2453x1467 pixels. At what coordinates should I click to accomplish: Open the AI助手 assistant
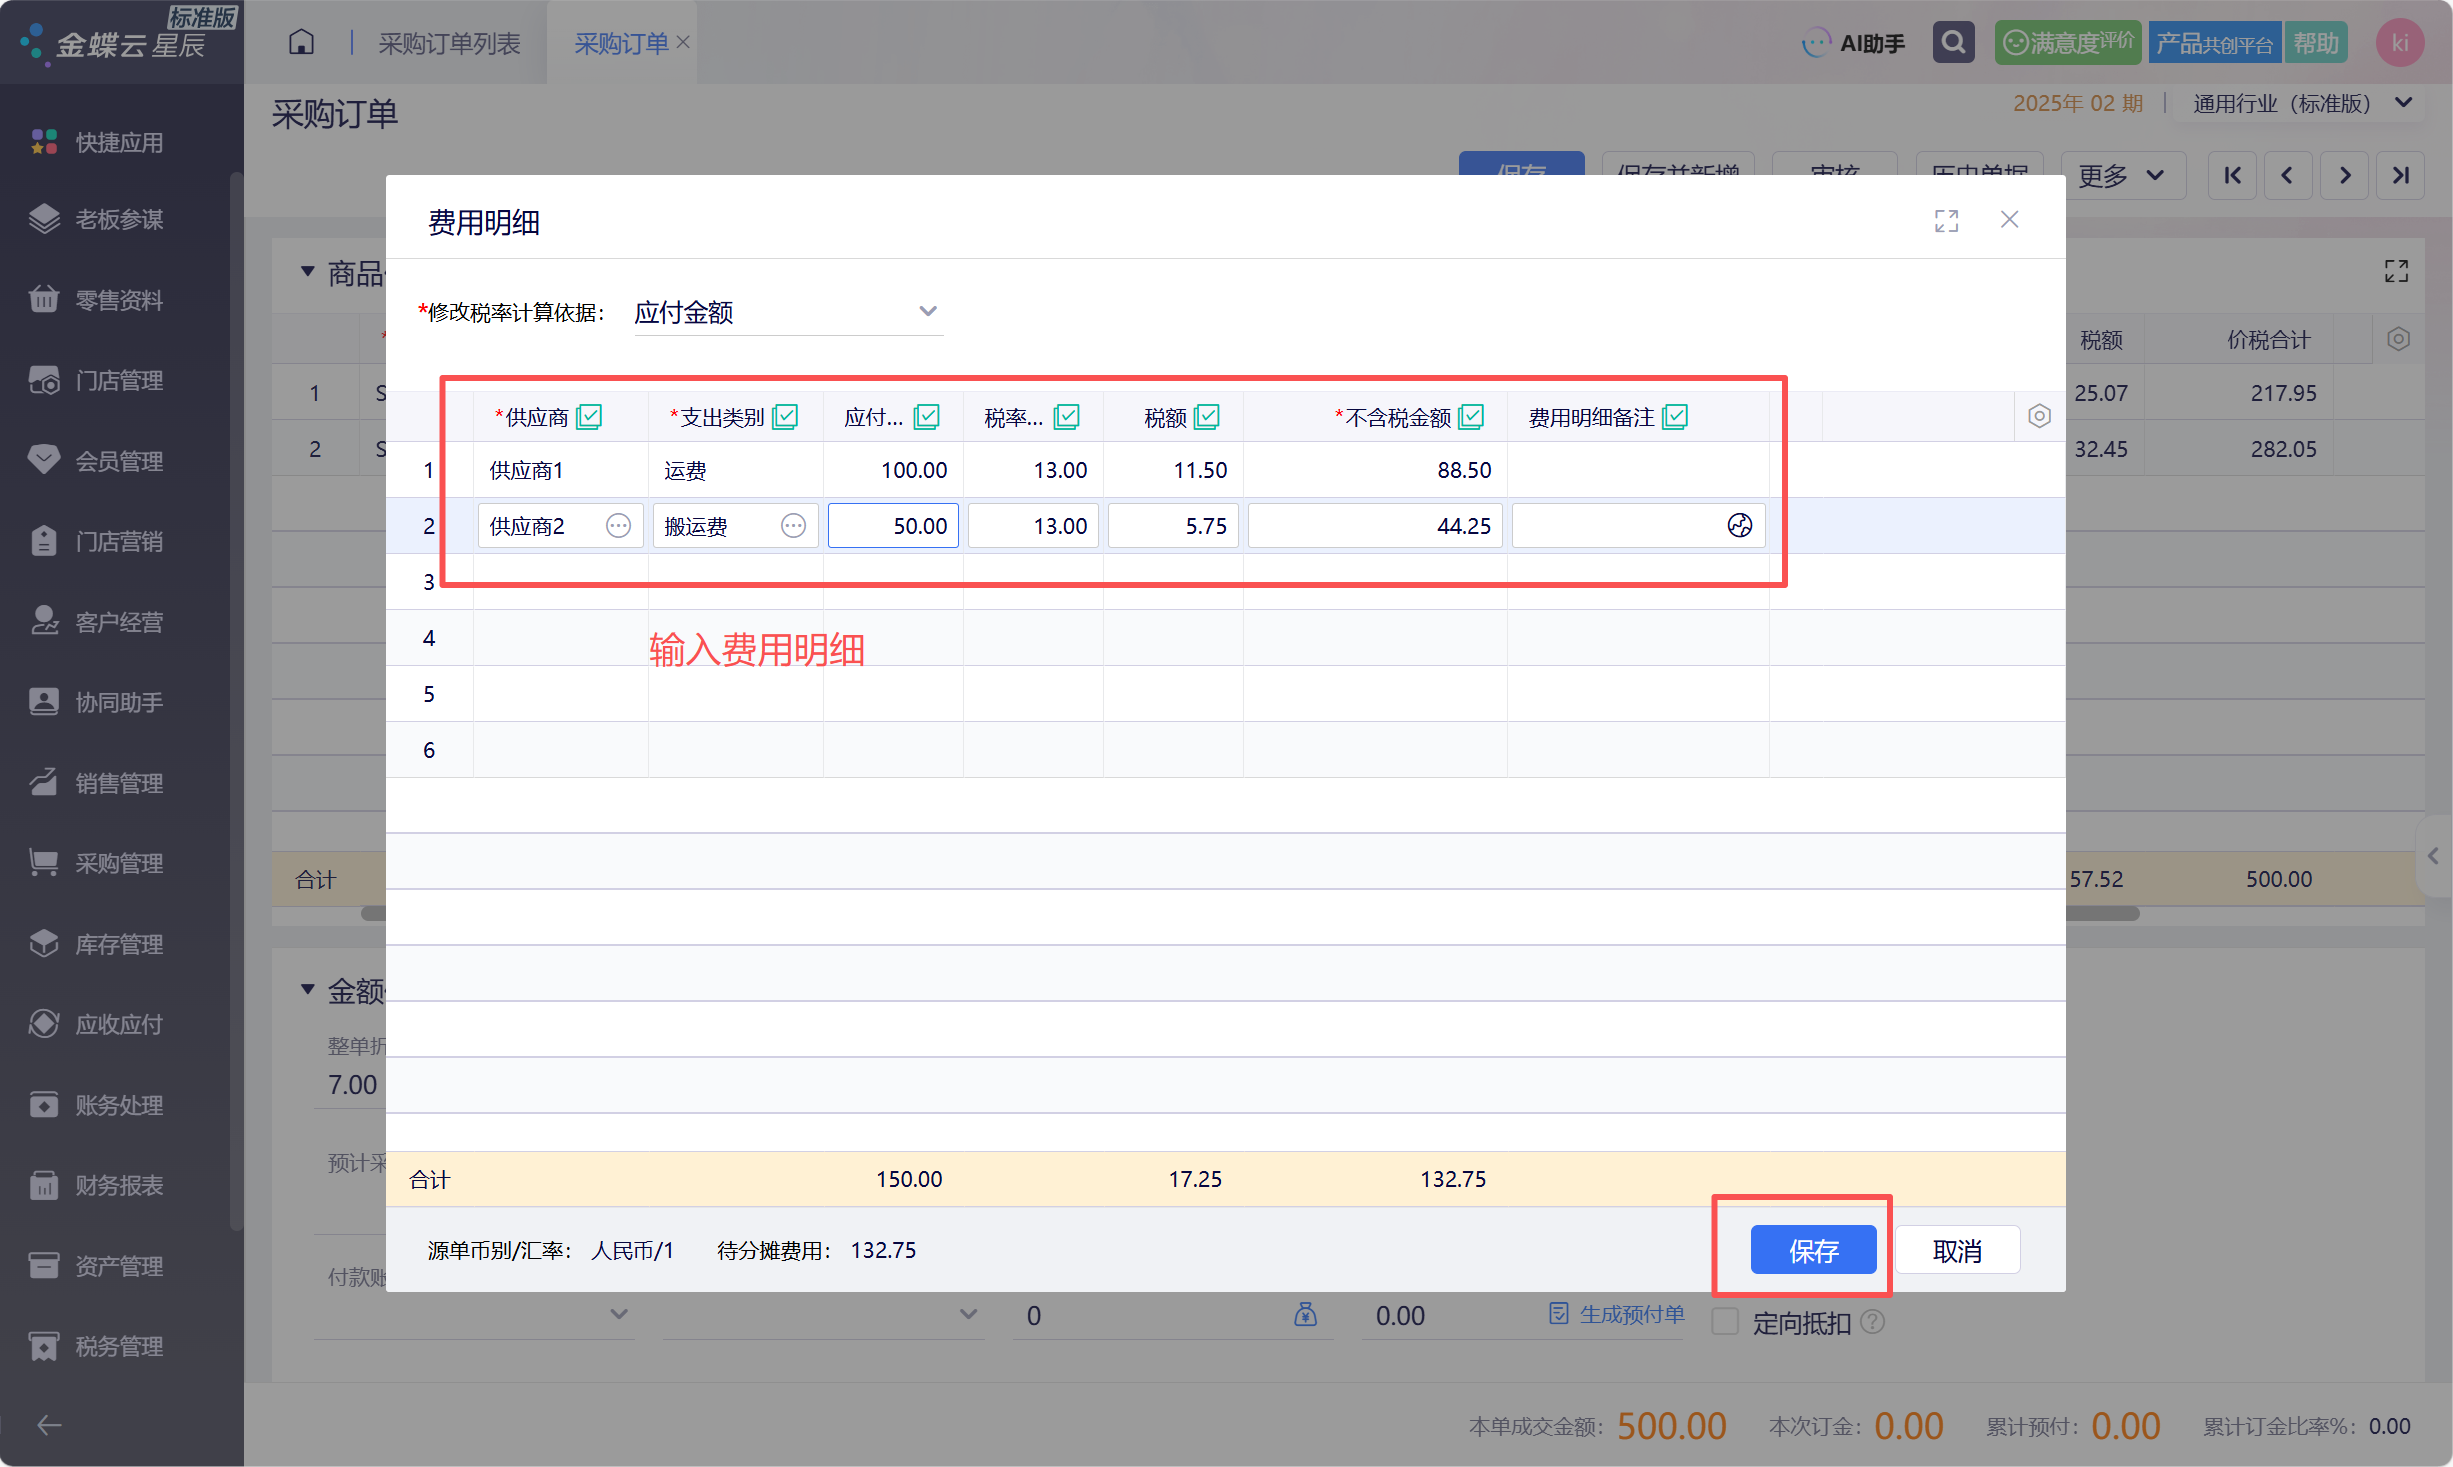[1853, 43]
